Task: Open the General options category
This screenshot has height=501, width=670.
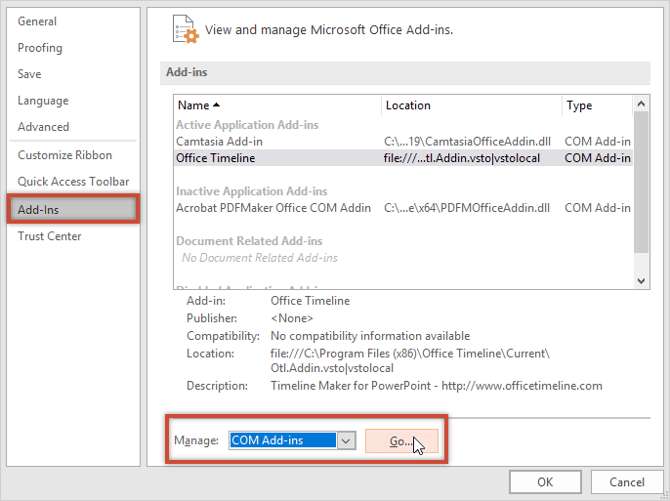Action: [x=37, y=21]
